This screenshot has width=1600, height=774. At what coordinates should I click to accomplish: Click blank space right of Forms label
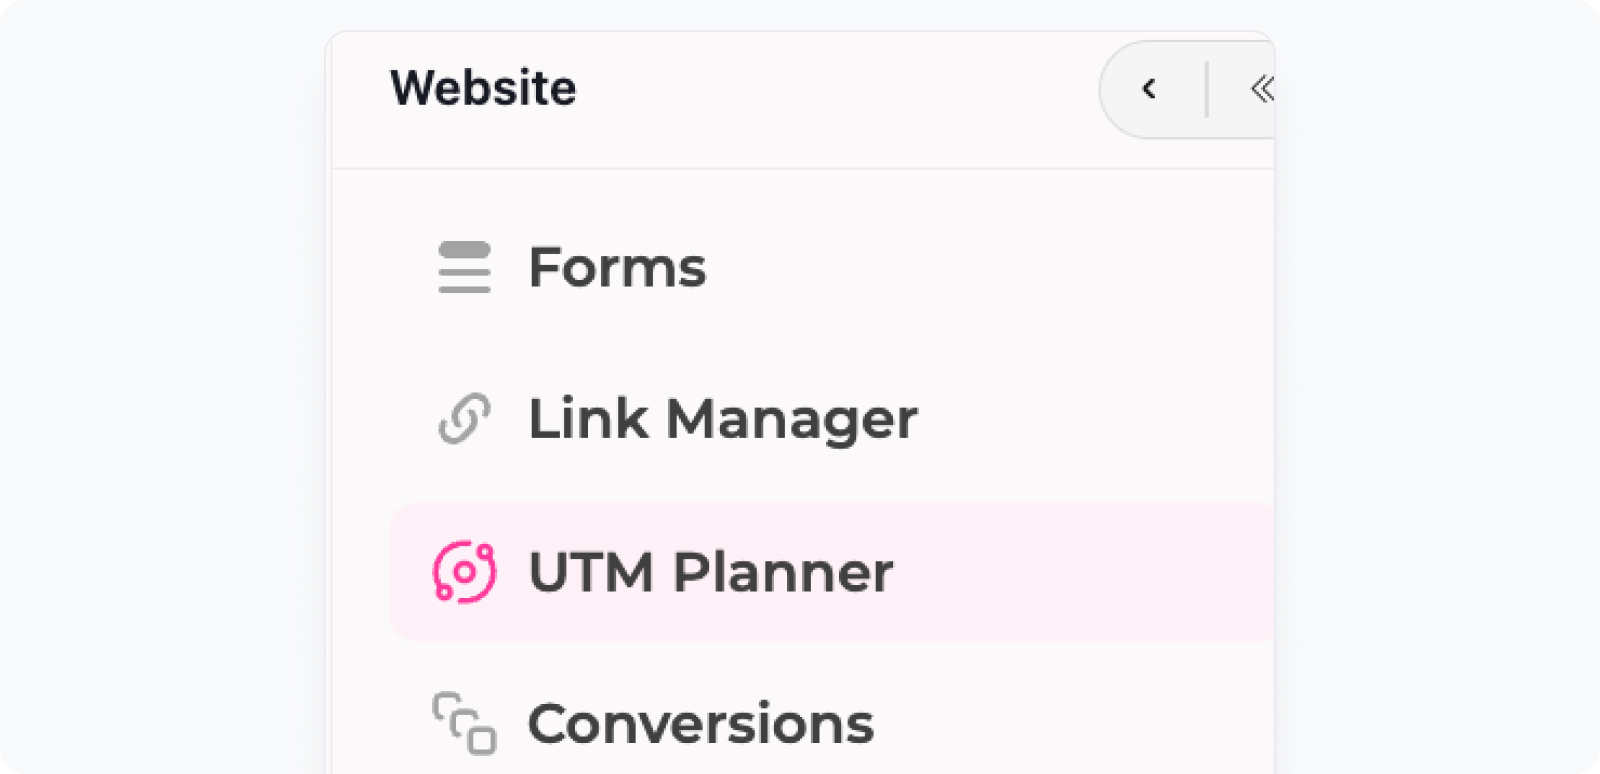point(990,267)
